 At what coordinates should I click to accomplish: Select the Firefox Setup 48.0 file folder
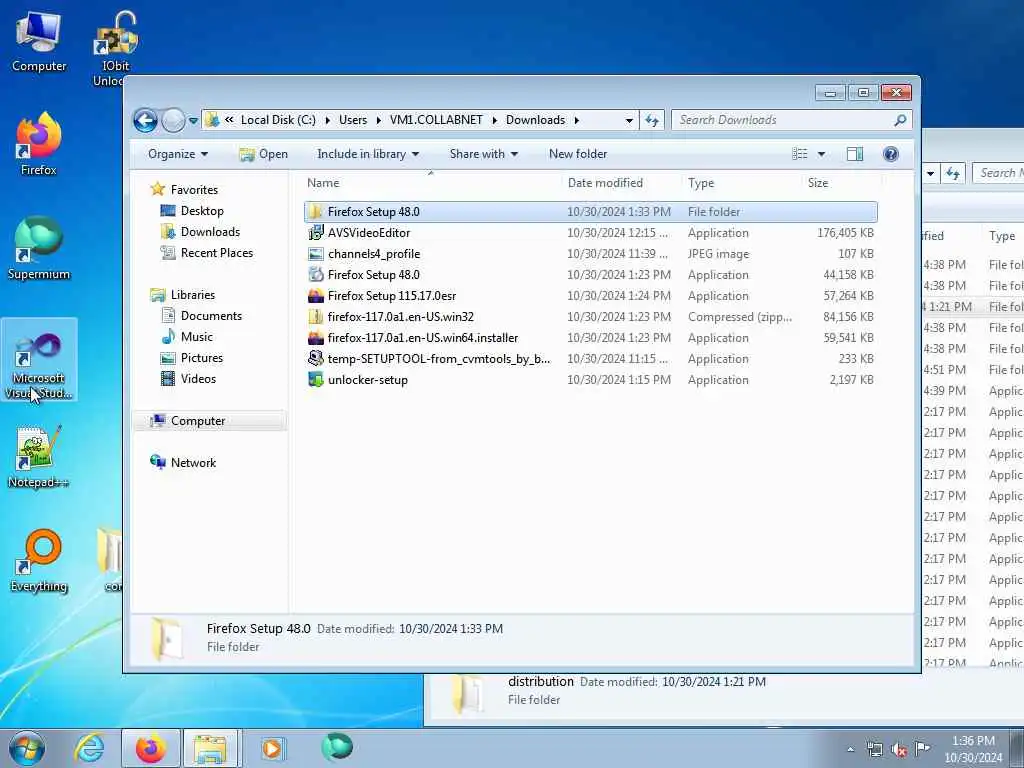590,212
